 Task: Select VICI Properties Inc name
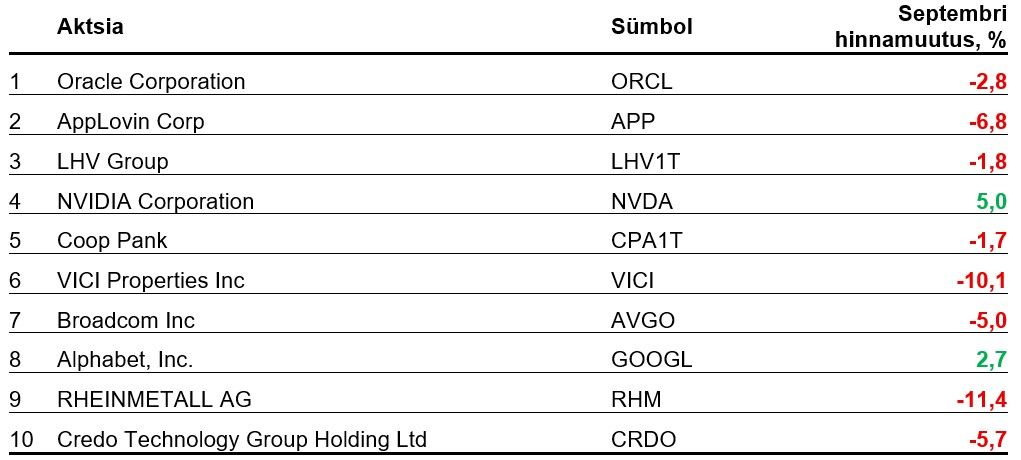[x=151, y=280]
